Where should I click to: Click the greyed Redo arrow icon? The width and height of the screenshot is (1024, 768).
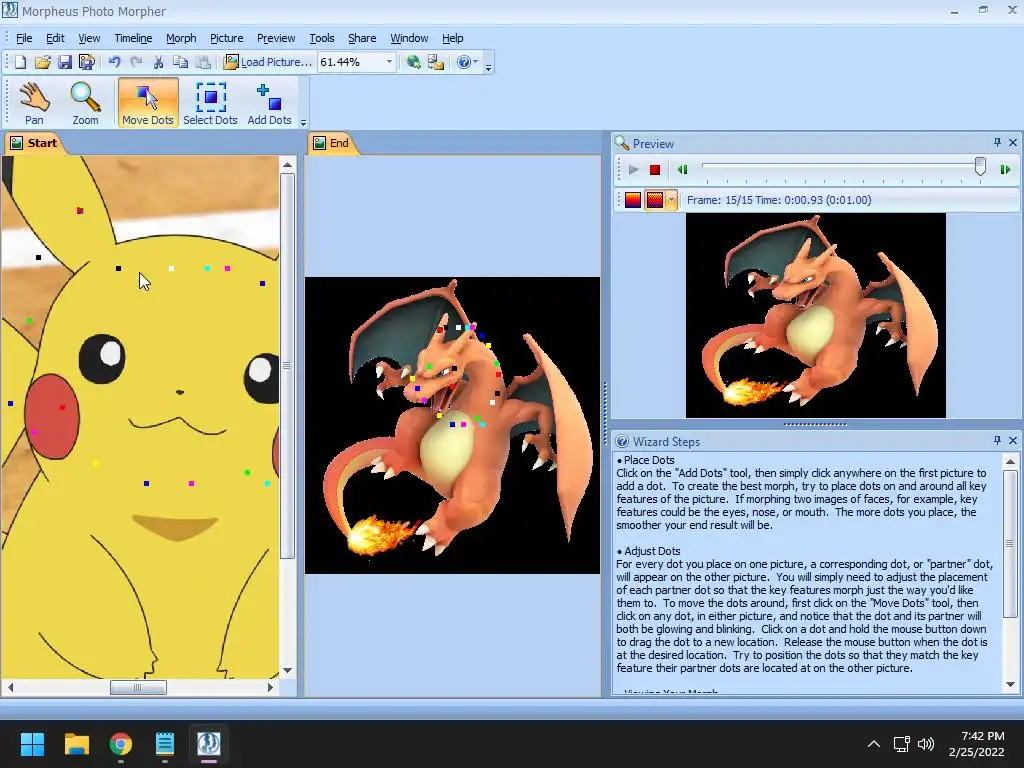[x=136, y=62]
